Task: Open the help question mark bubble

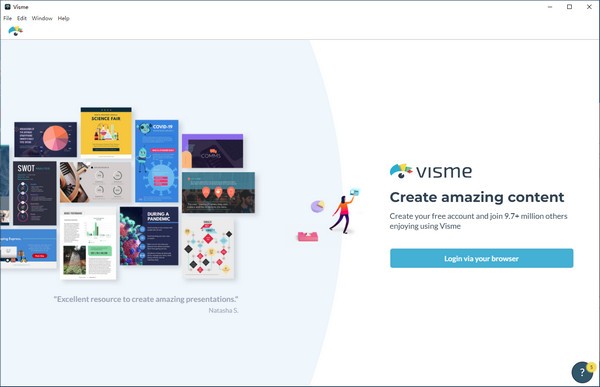Action: click(x=582, y=372)
